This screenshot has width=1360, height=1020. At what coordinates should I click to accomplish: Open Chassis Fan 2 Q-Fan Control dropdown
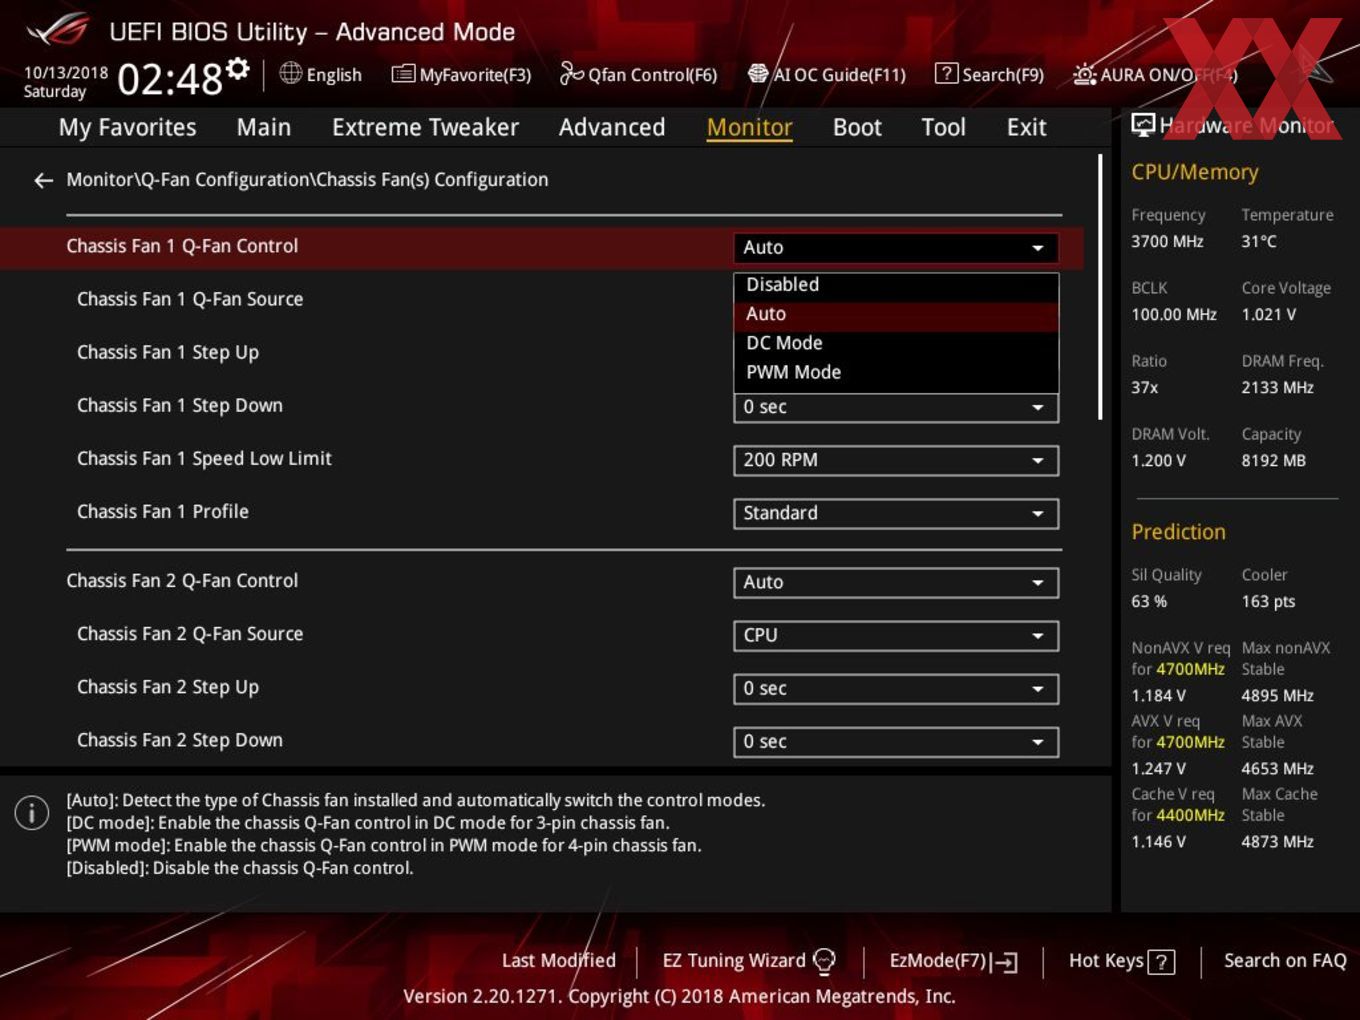(x=896, y=582)
